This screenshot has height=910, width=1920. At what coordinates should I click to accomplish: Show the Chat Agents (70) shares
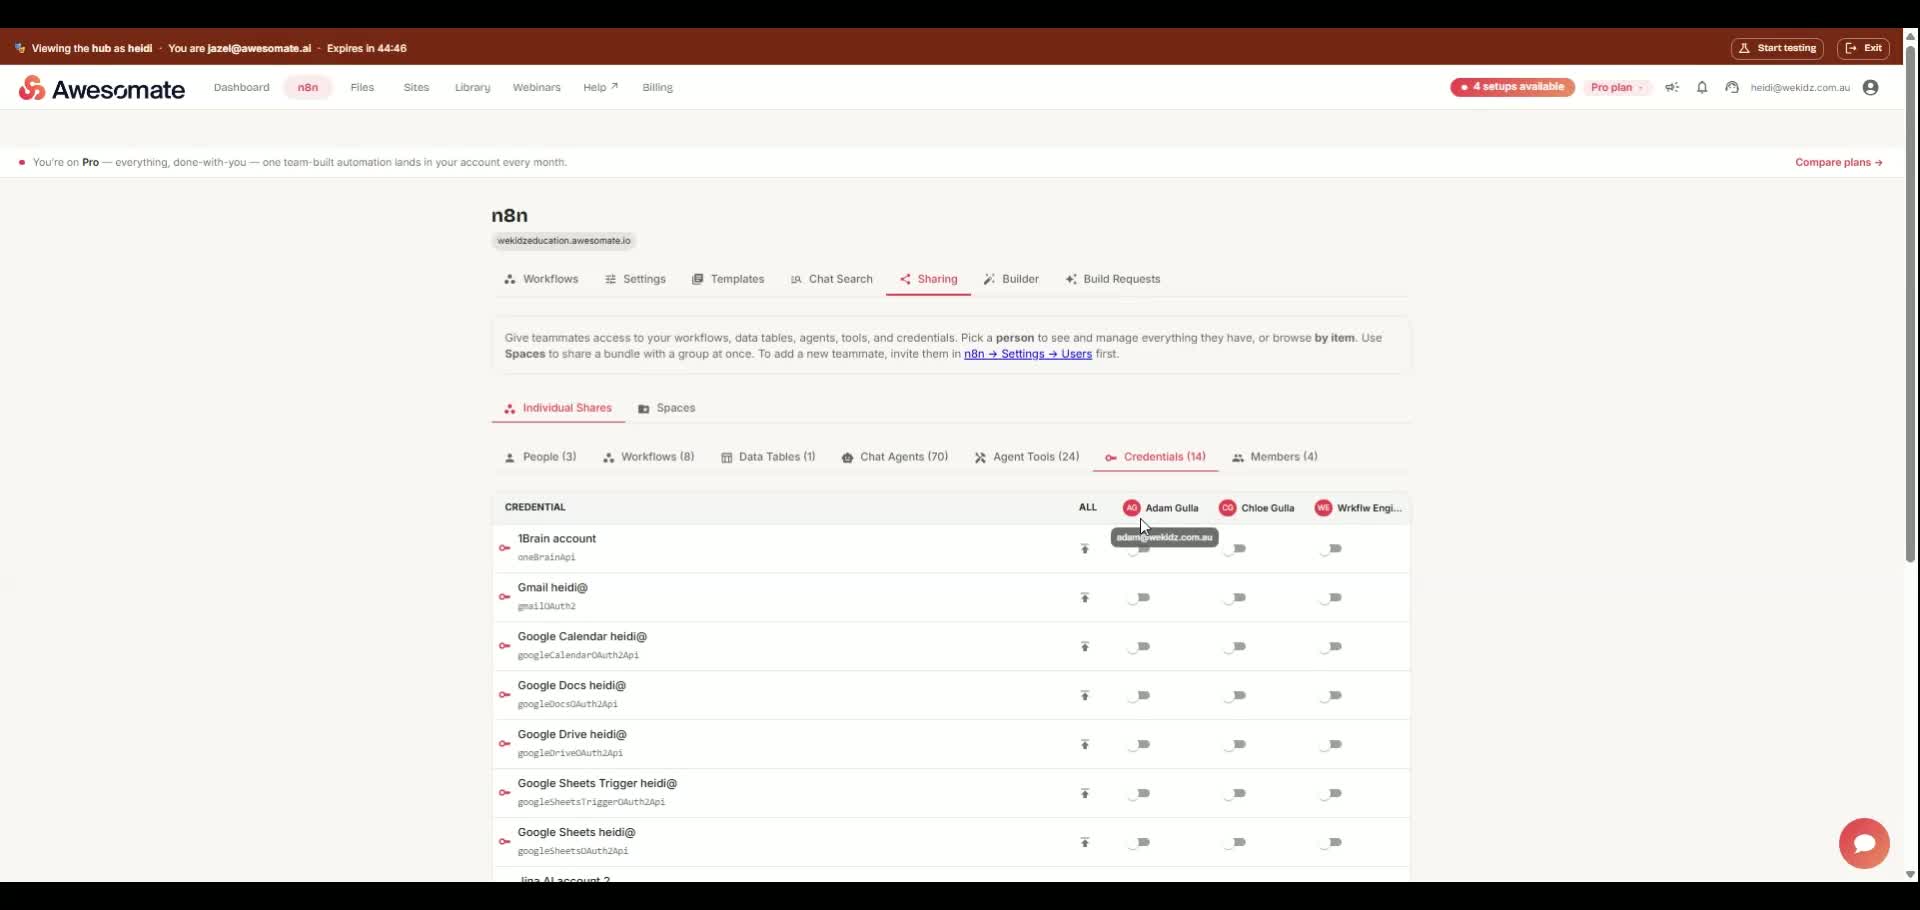click(x=895, y=457)
